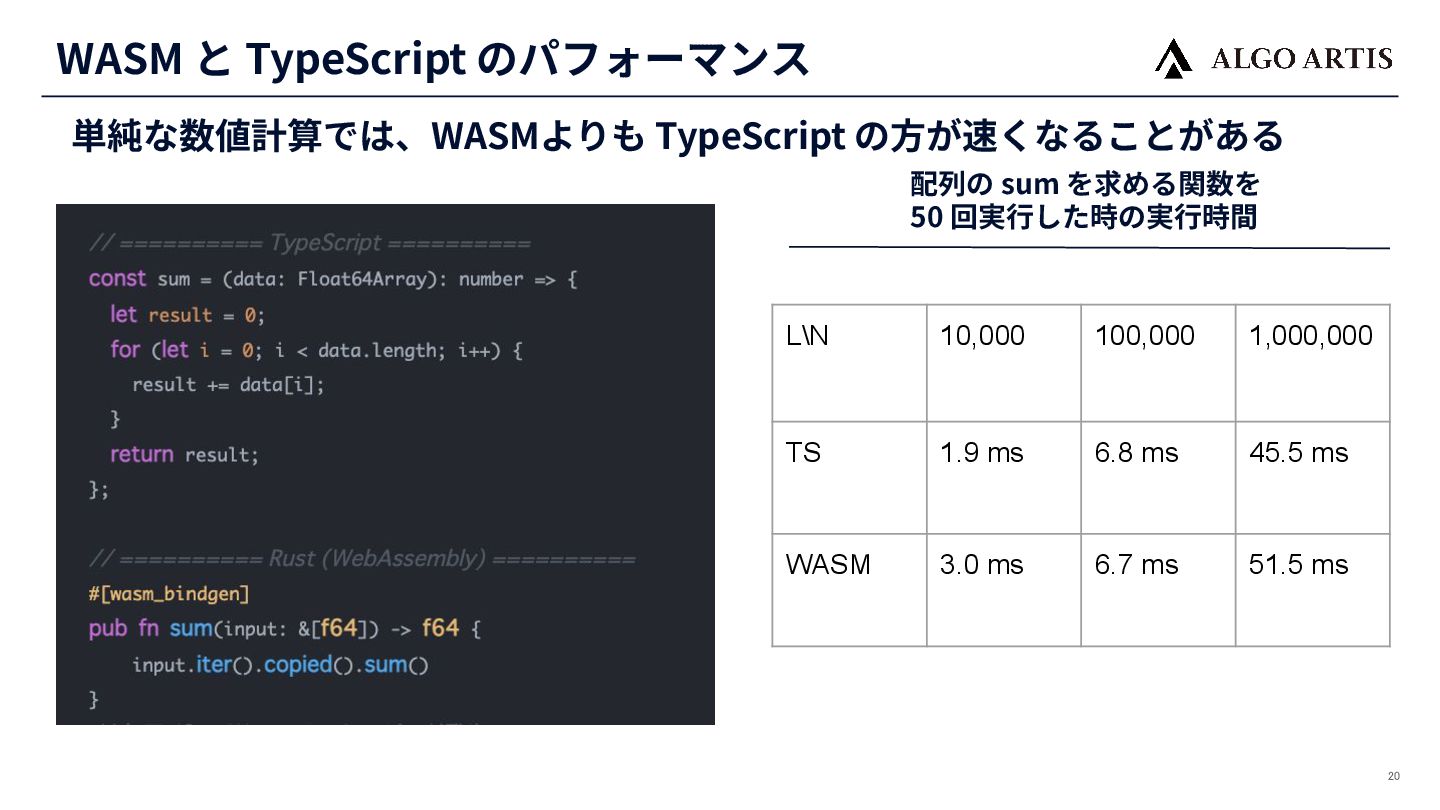Click the 'TS' row label cell
Viewport: 1440px width, 810px height.
click(849, 478)
